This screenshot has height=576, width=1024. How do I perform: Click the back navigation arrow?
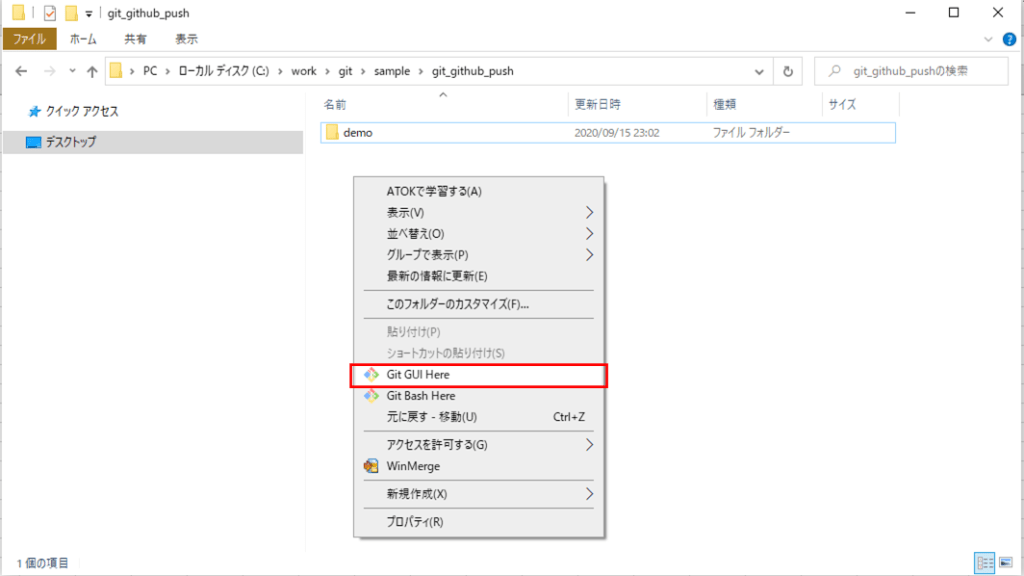(22, 72)
